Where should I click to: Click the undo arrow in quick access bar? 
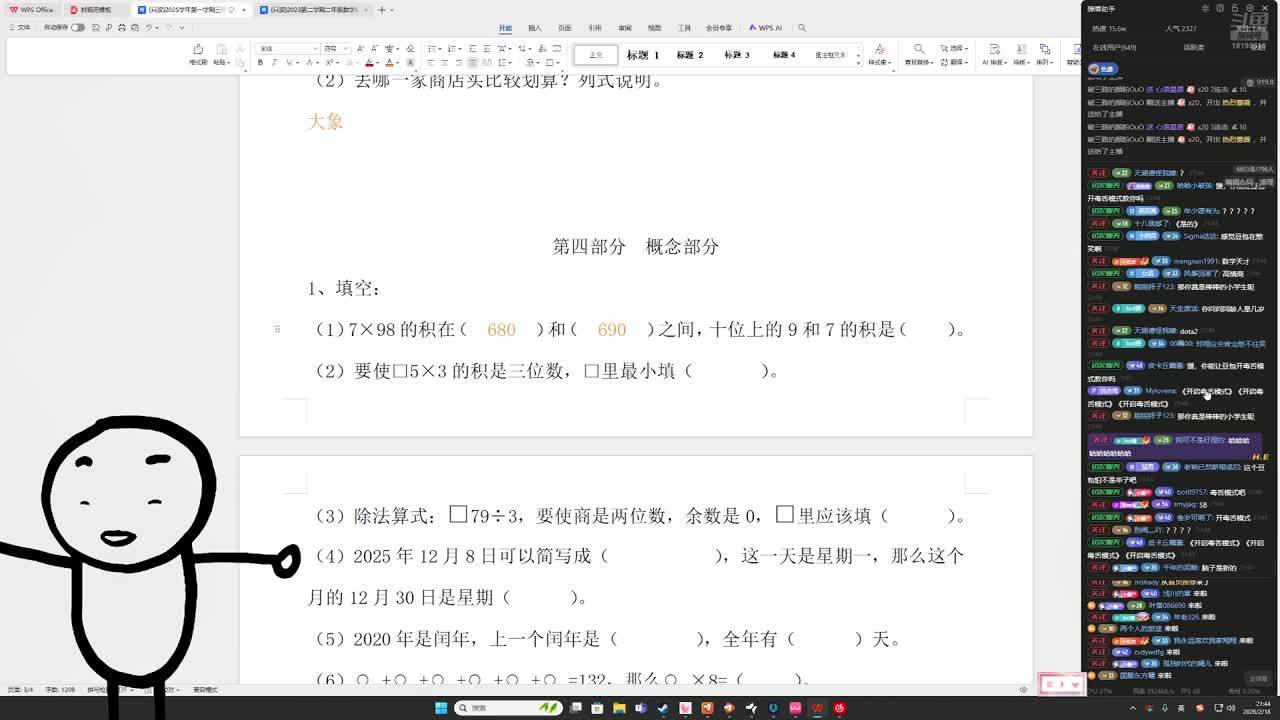(149, 28)
